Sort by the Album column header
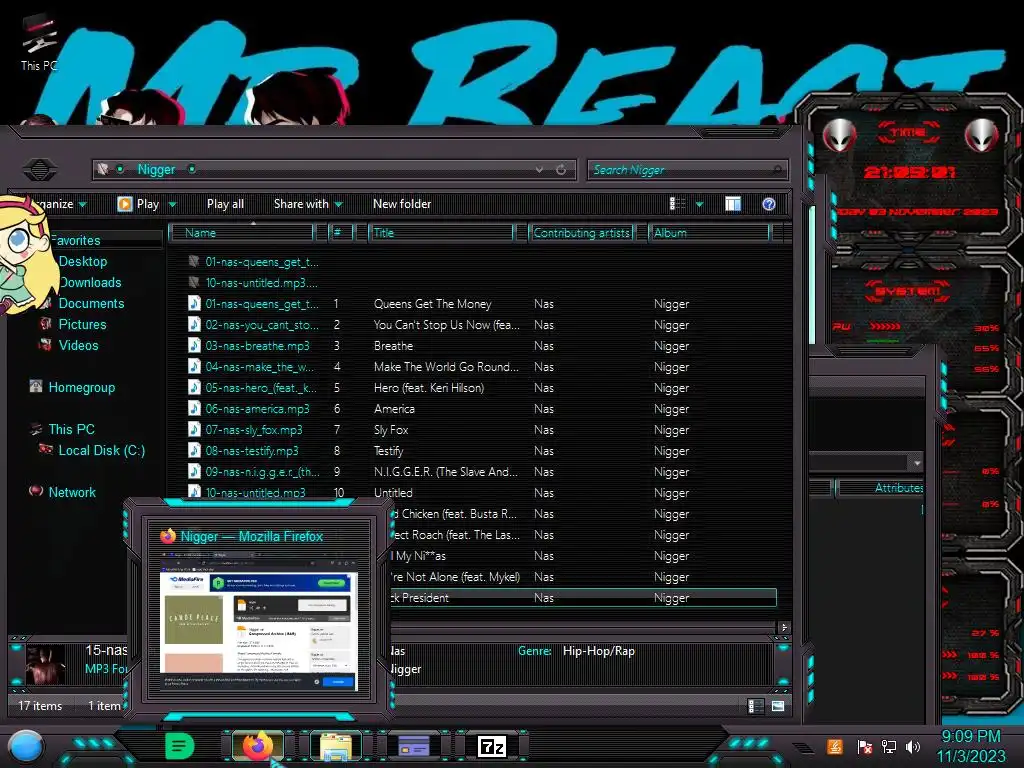 (x=709, y=232)
